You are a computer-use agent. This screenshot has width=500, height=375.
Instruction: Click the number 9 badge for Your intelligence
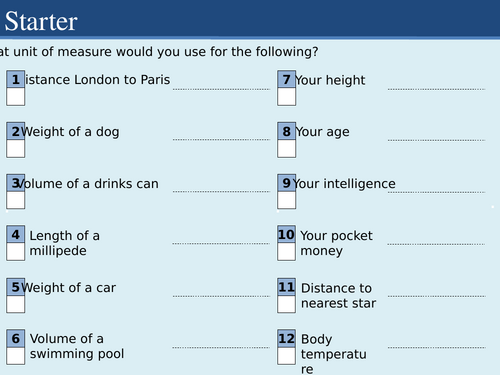(x=287, y=183)
